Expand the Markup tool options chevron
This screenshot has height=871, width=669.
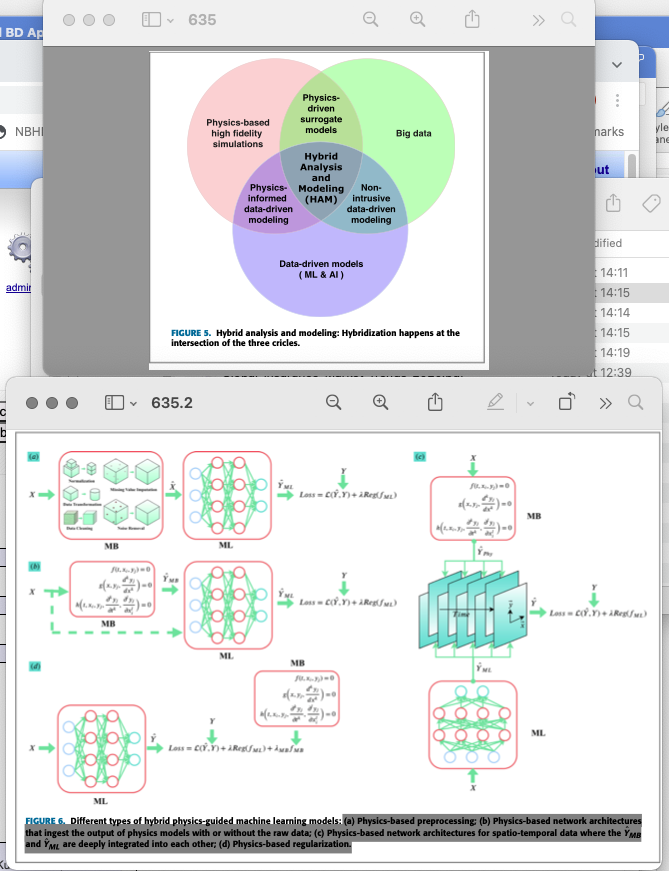pos(529,402)
